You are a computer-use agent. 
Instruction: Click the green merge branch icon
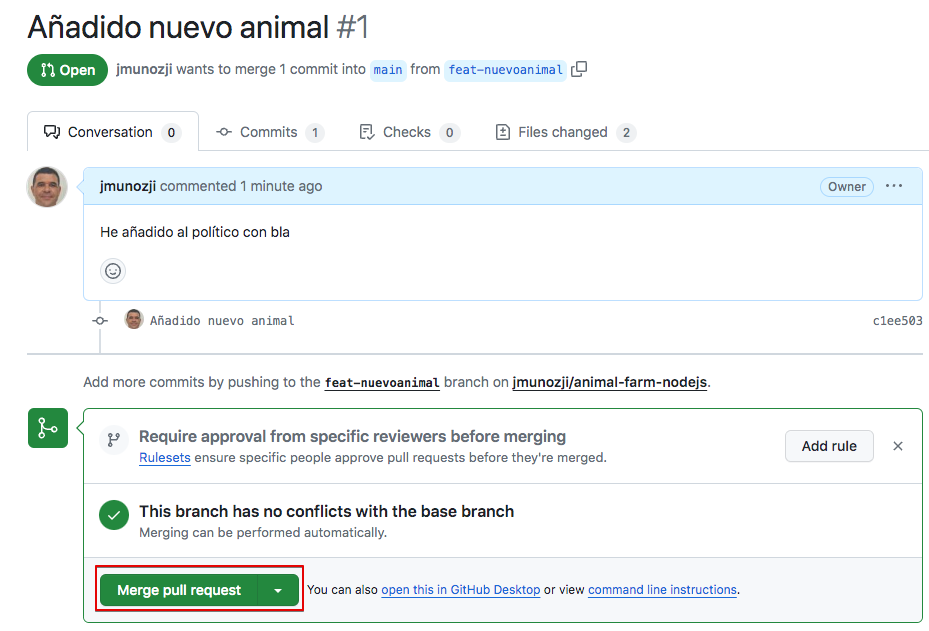coord(47,428)
